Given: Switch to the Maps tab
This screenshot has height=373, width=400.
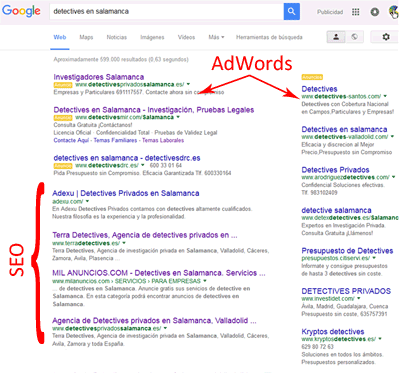Looking at the screenshot, I should pyautogui.click(x=86, y=37).
